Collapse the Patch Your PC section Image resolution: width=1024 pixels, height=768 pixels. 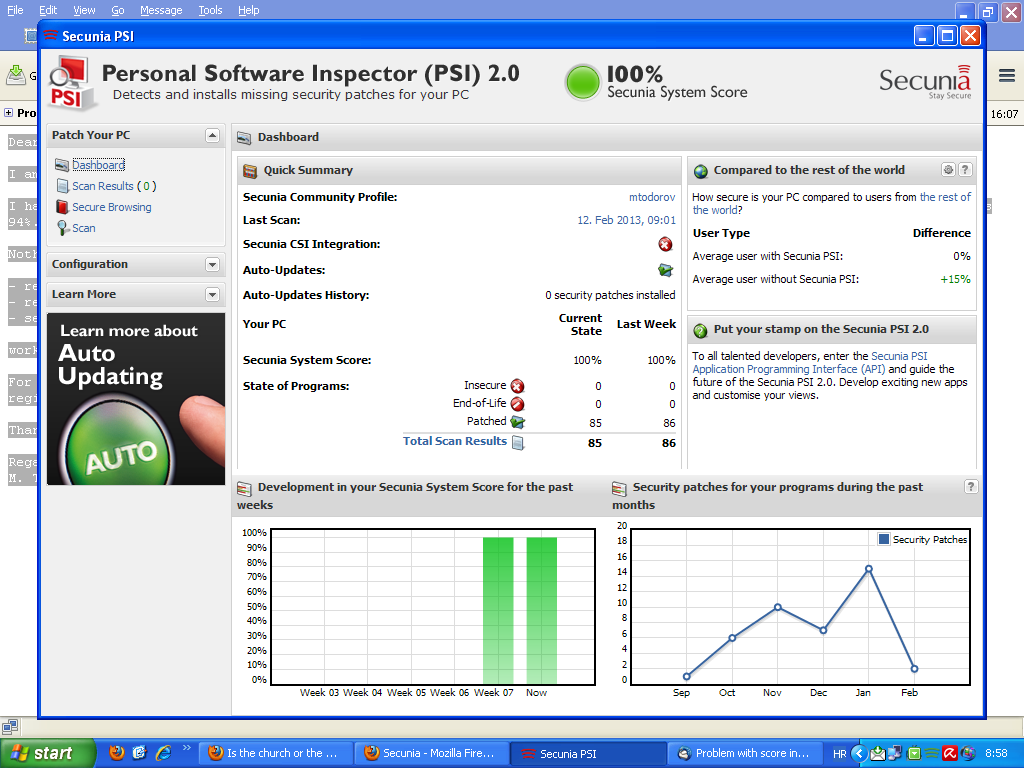tap(212, 135)
